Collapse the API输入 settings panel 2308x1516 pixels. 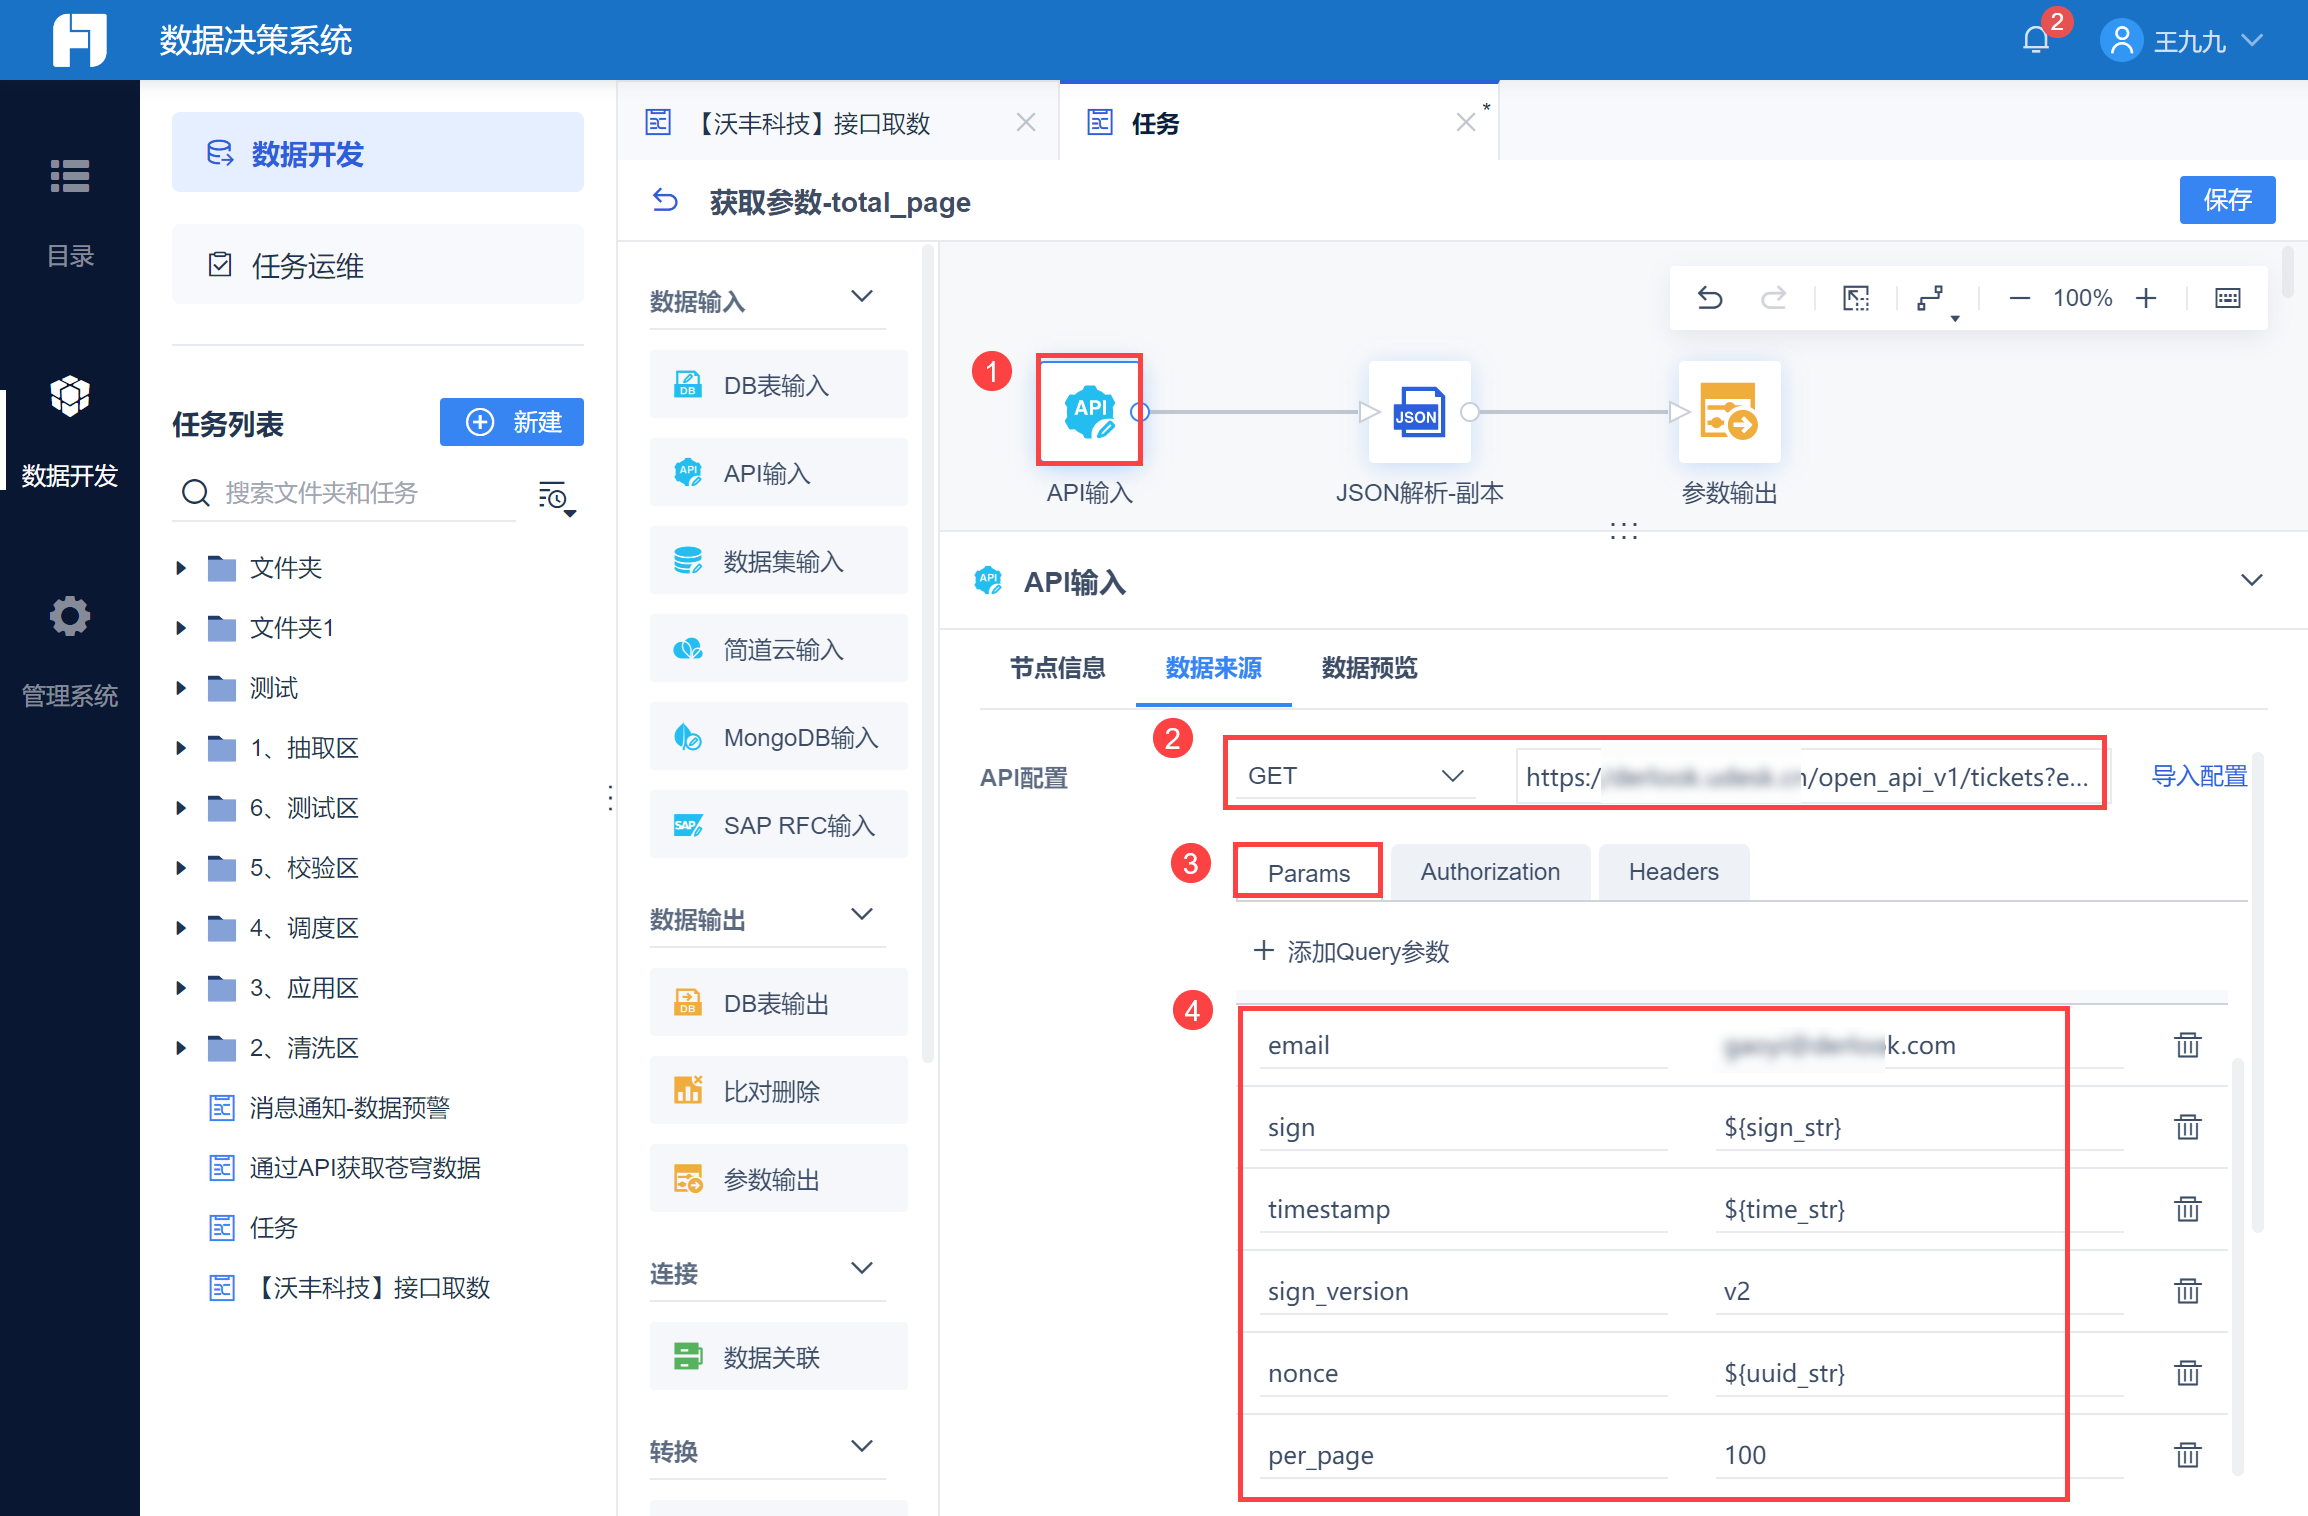coord(2251,580)
